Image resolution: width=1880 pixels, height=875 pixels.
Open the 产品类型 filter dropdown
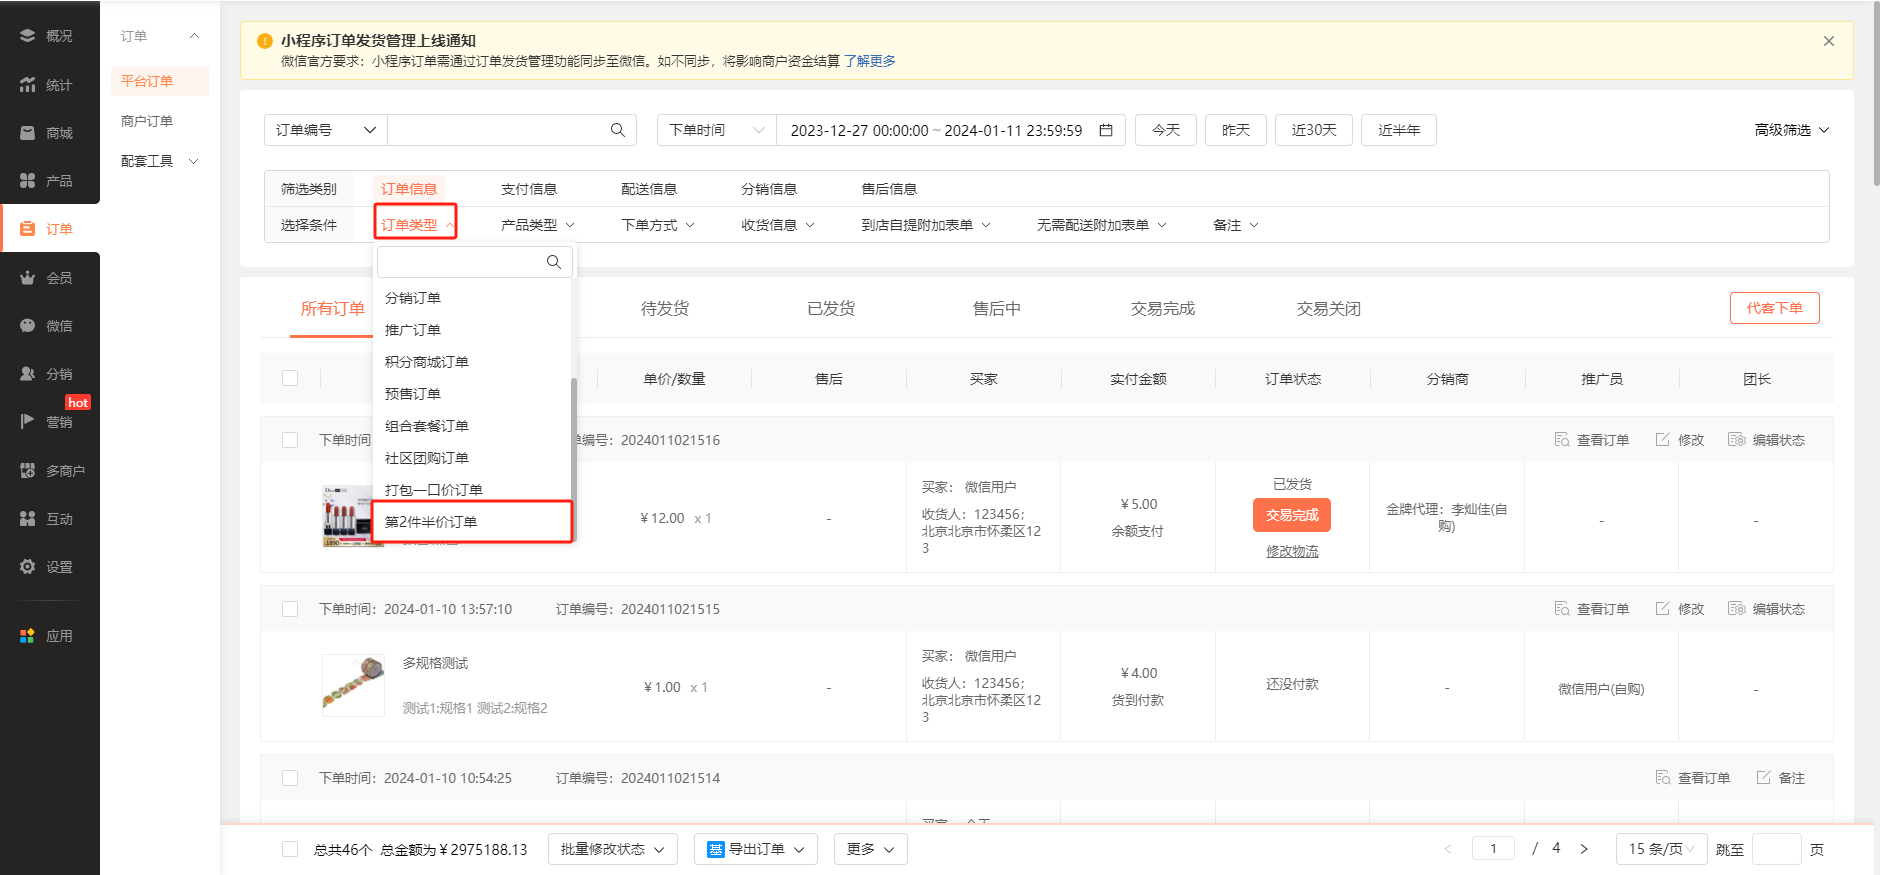(x=537, y=225)
